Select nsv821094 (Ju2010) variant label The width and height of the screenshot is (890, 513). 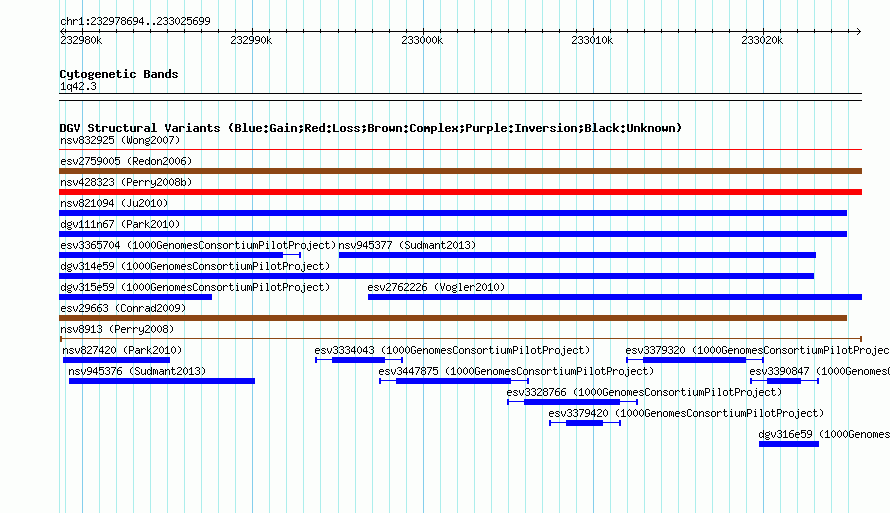pyautogui.click(x=114, y=203)
